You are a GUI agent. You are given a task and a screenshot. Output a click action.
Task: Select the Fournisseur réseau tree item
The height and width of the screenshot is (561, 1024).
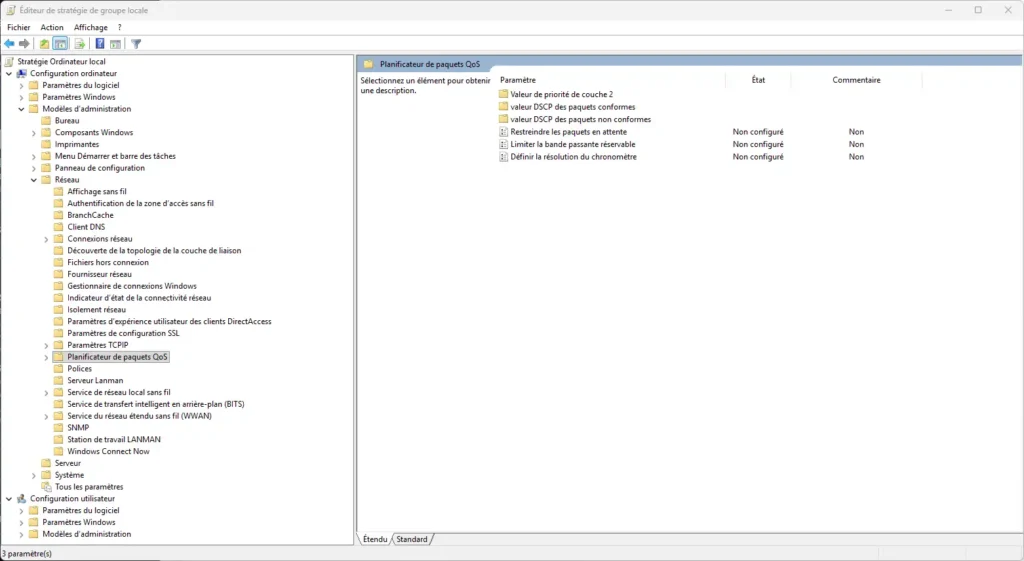tap(99, 274)
